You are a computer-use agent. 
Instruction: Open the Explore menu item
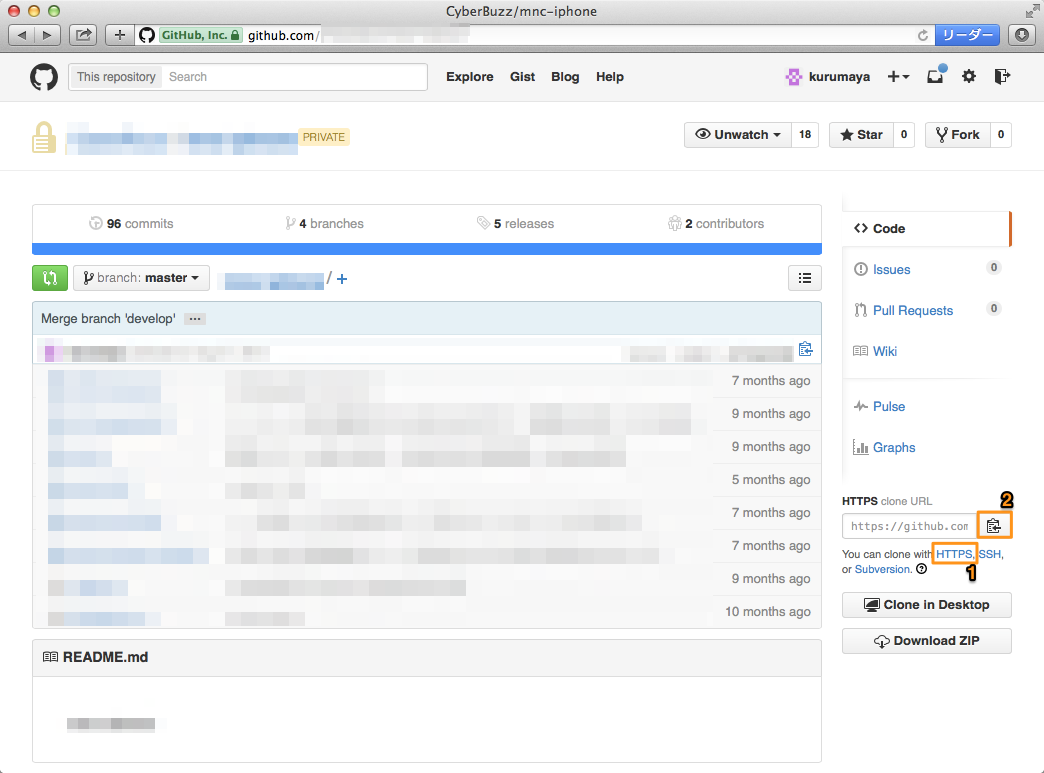469,77
